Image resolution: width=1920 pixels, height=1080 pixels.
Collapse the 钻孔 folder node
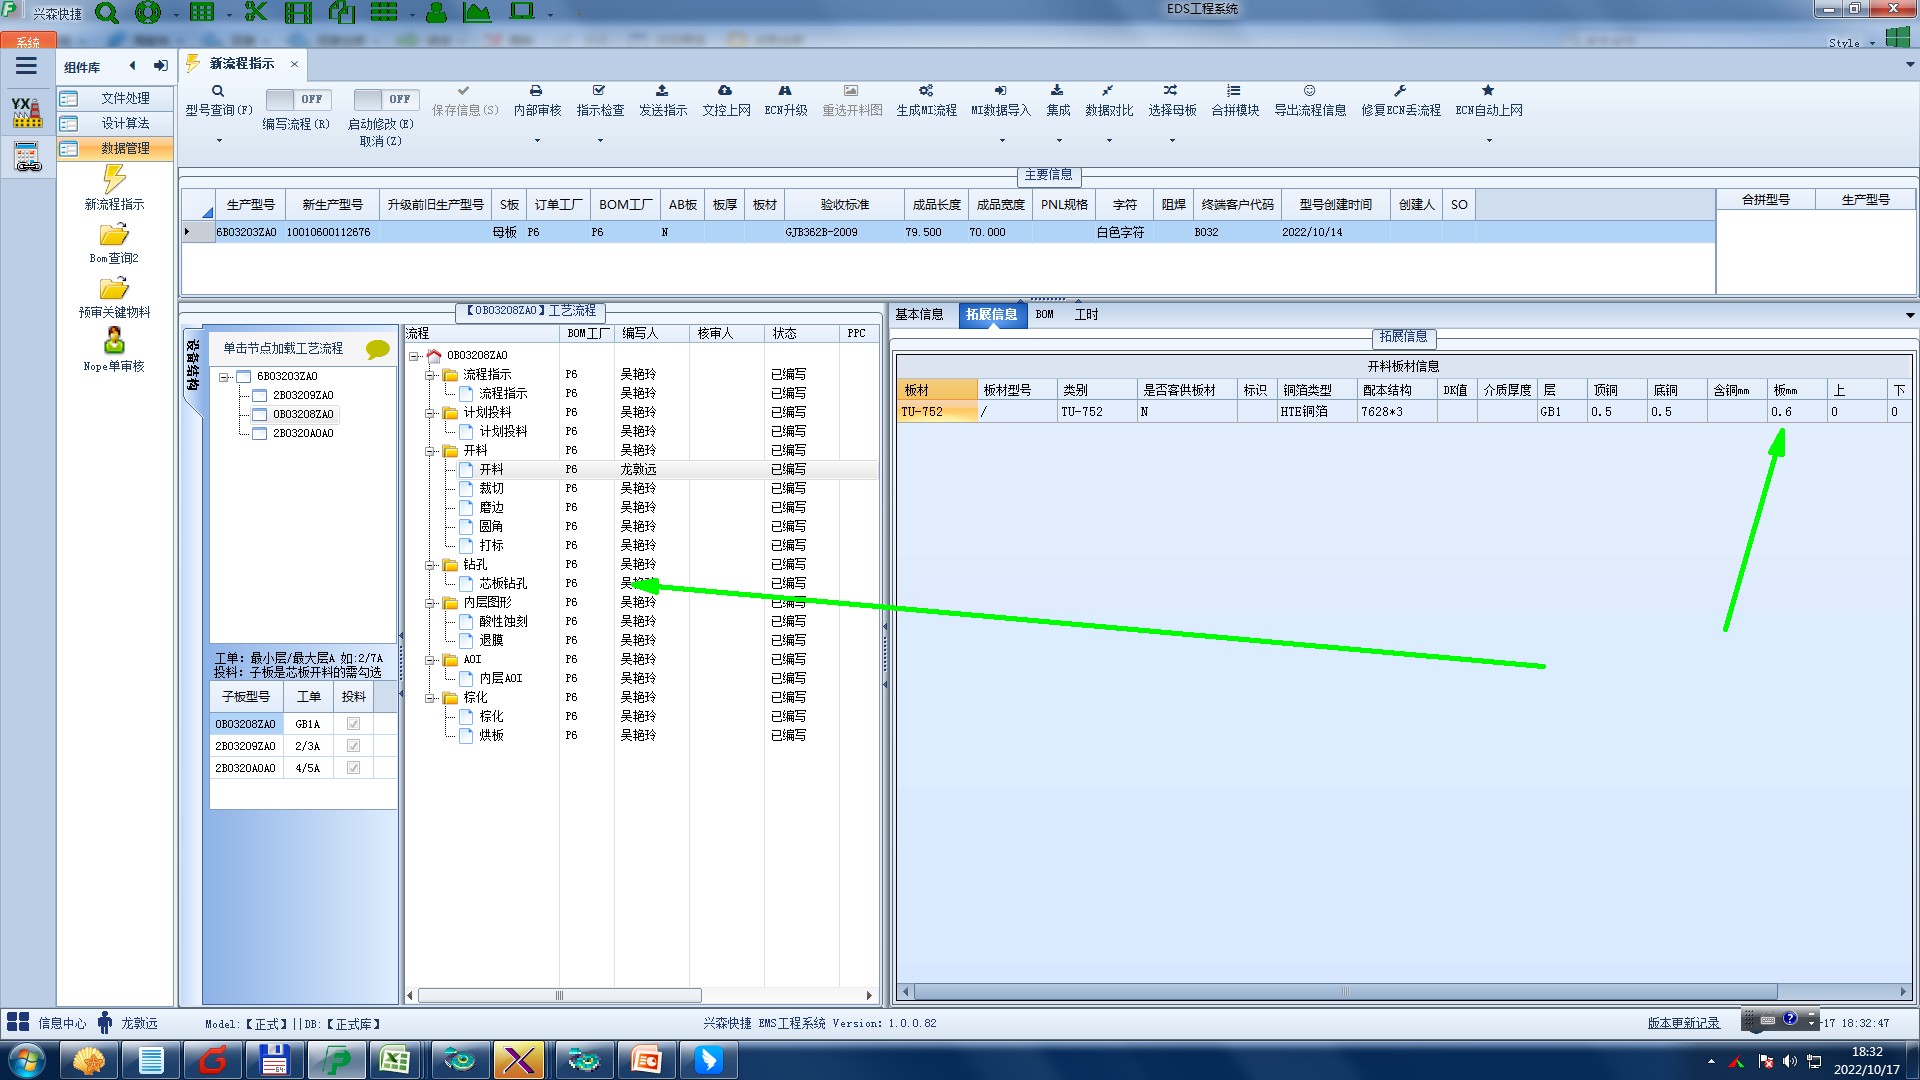[x=430, y=565]
